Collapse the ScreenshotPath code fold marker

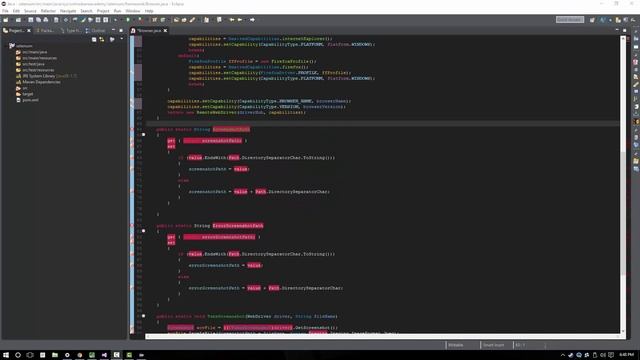tap(143, 134)
